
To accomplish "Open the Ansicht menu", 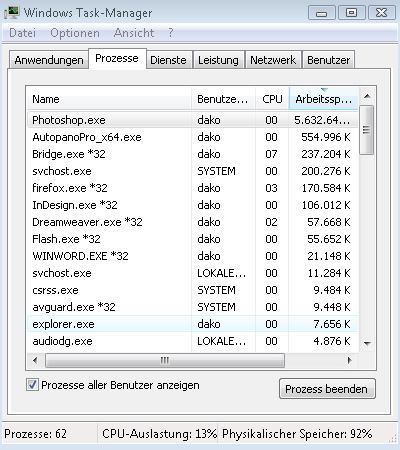I will (x=134, y=33).
